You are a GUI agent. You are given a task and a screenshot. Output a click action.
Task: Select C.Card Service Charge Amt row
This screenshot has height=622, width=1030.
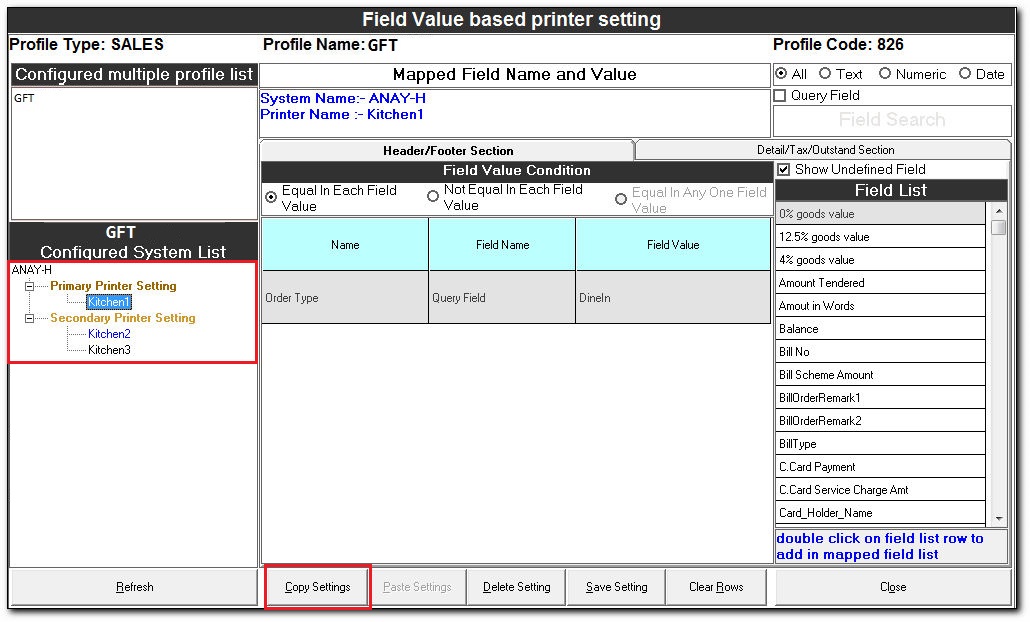pos(880,489)
